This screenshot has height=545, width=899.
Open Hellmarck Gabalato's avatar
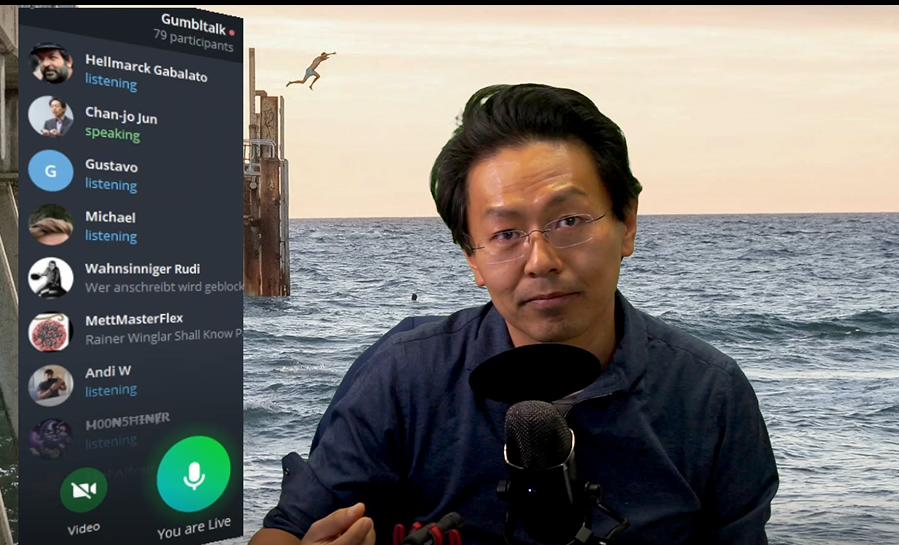point(51,63)
